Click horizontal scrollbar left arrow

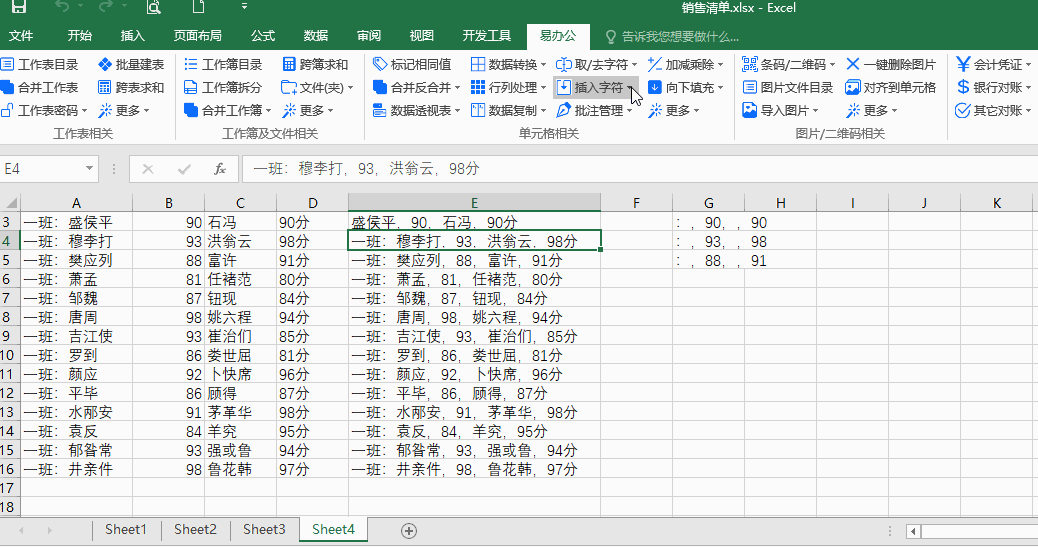(x=914, y=530)
